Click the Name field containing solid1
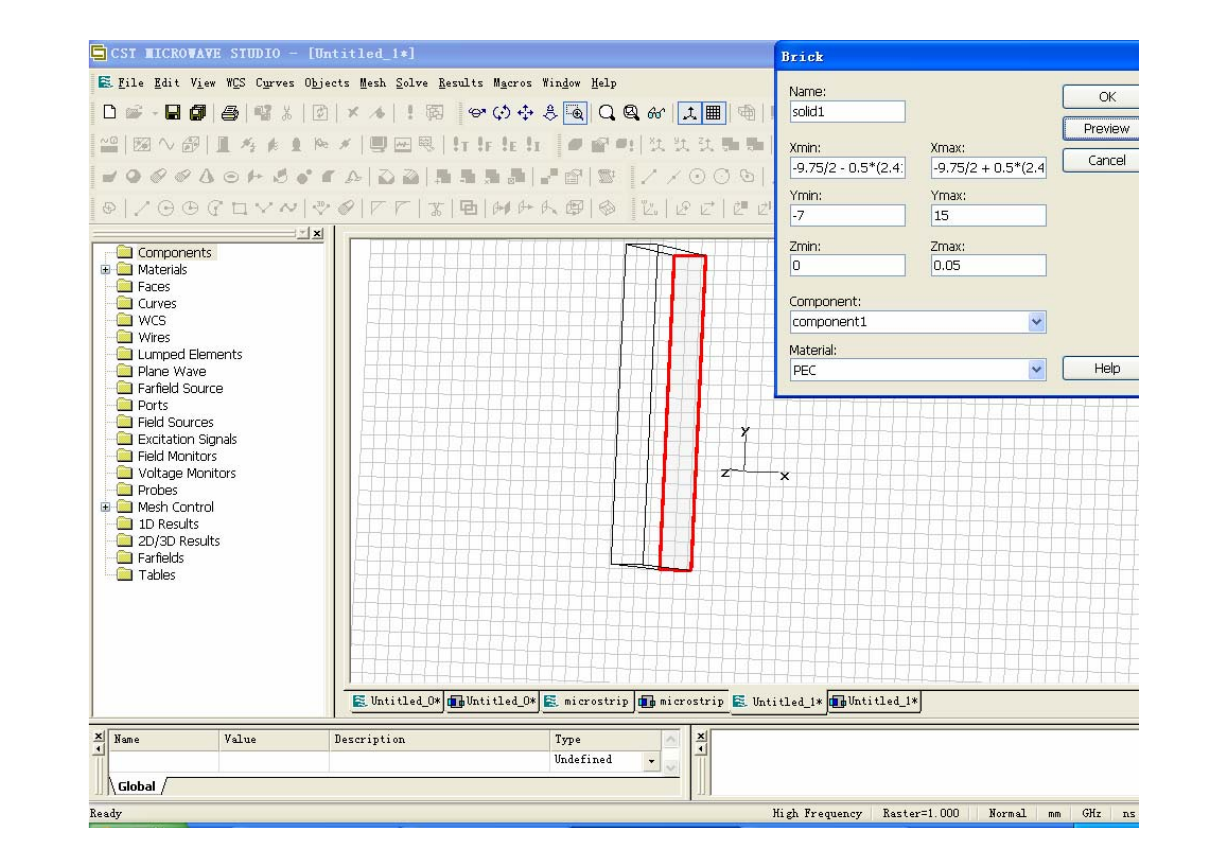 tap(847, 112)
